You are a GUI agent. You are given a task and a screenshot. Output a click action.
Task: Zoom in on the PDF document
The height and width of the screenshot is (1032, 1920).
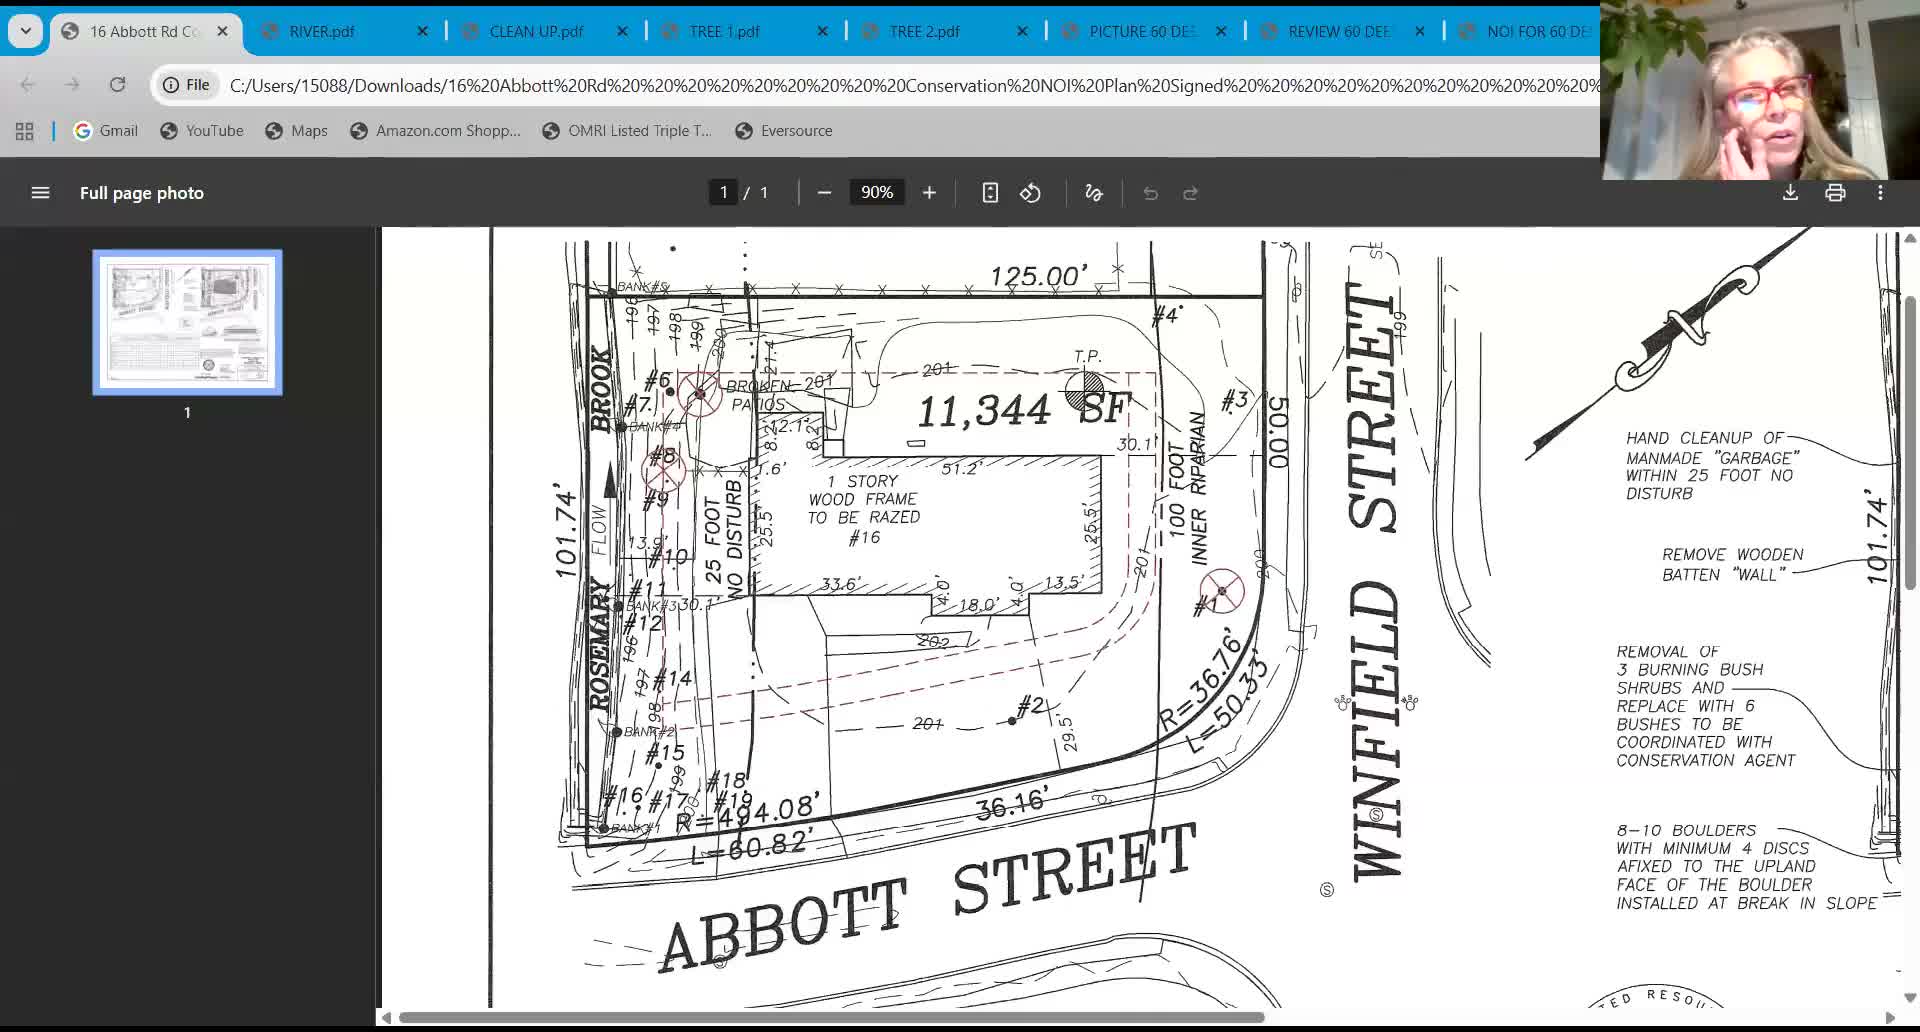[x=928, y=192]
